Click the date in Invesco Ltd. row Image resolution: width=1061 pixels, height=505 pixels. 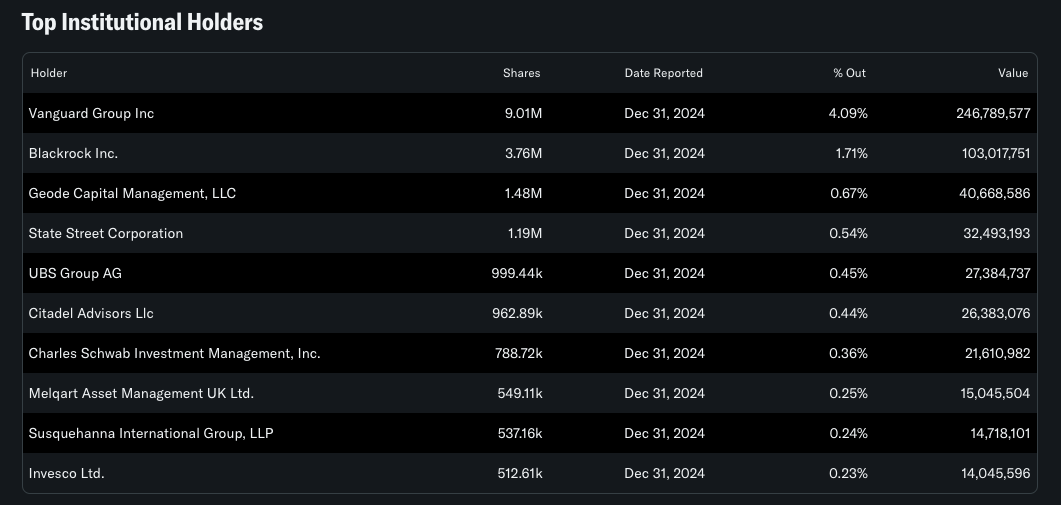[664, 473]
